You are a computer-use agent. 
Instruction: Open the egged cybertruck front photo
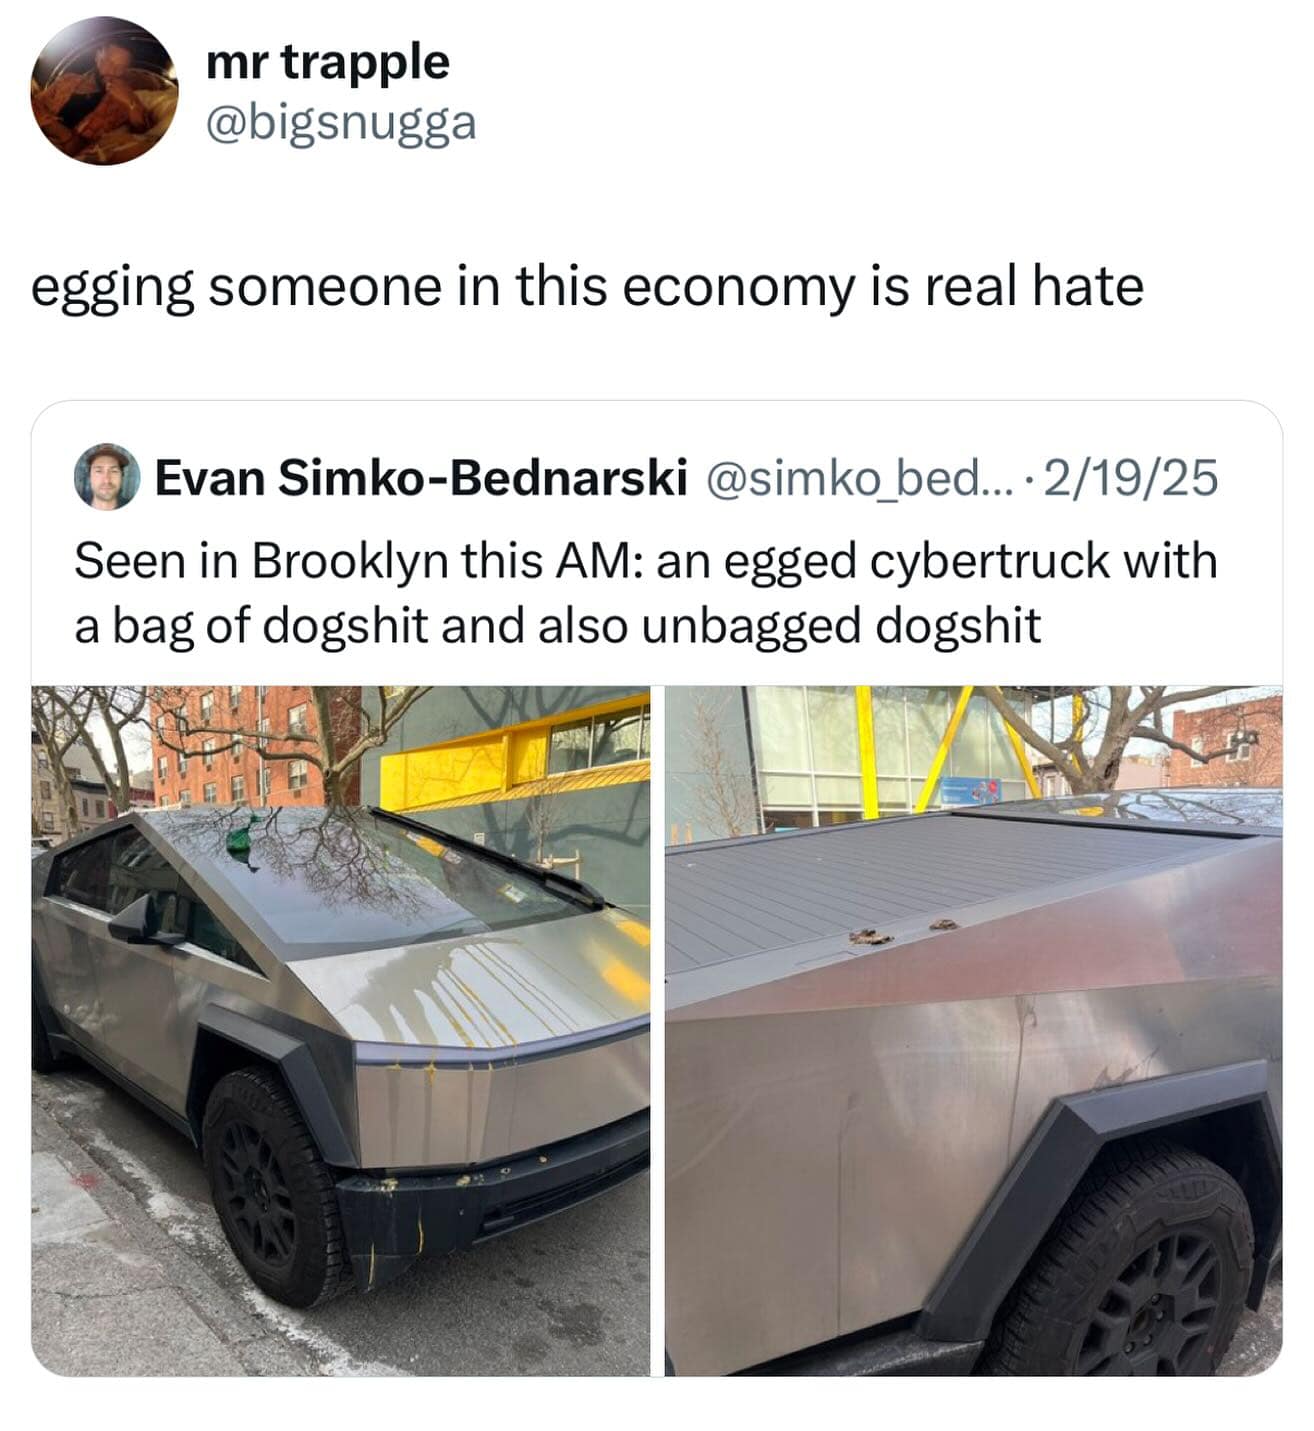click(x=340, y=1030)
